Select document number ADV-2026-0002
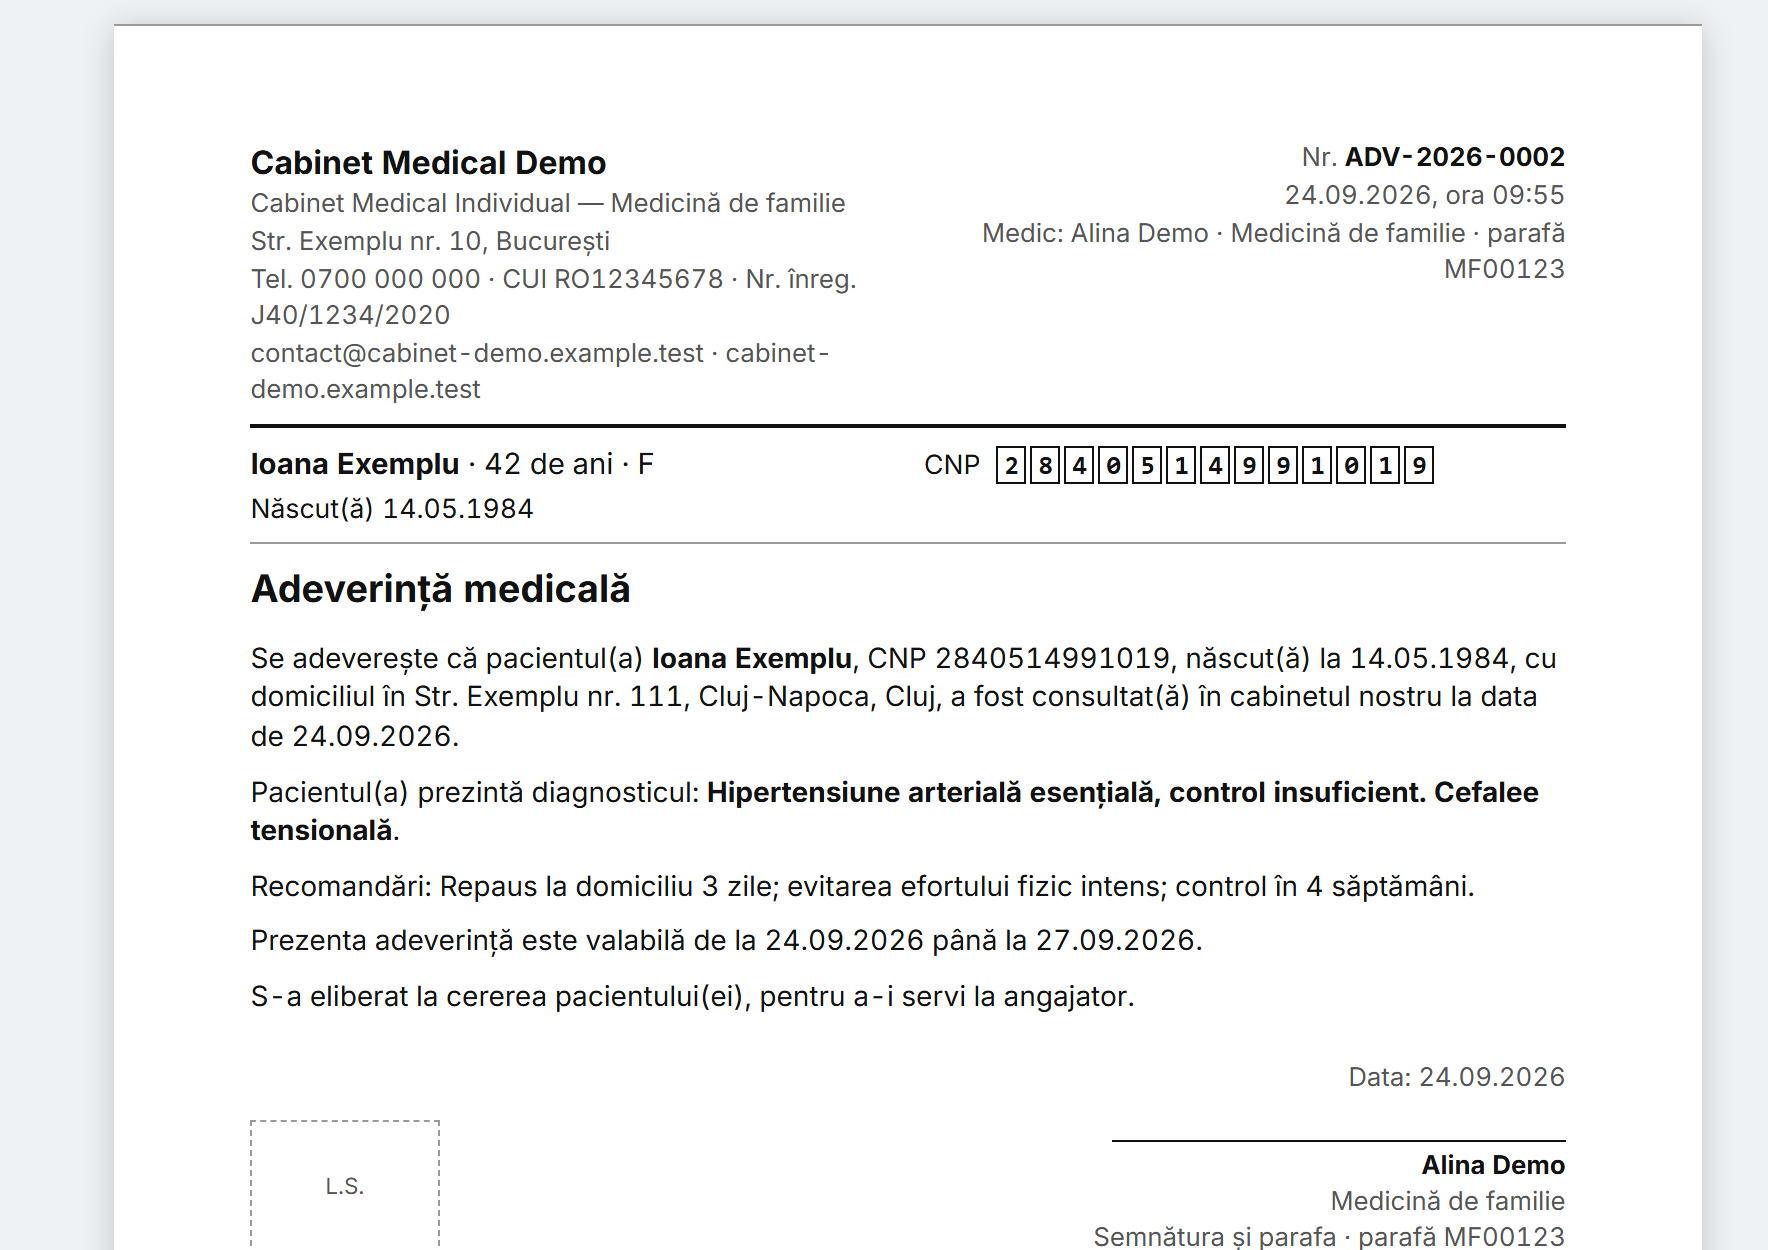This screenshot has height=1250, width=1768. (x=1454, y=157)
